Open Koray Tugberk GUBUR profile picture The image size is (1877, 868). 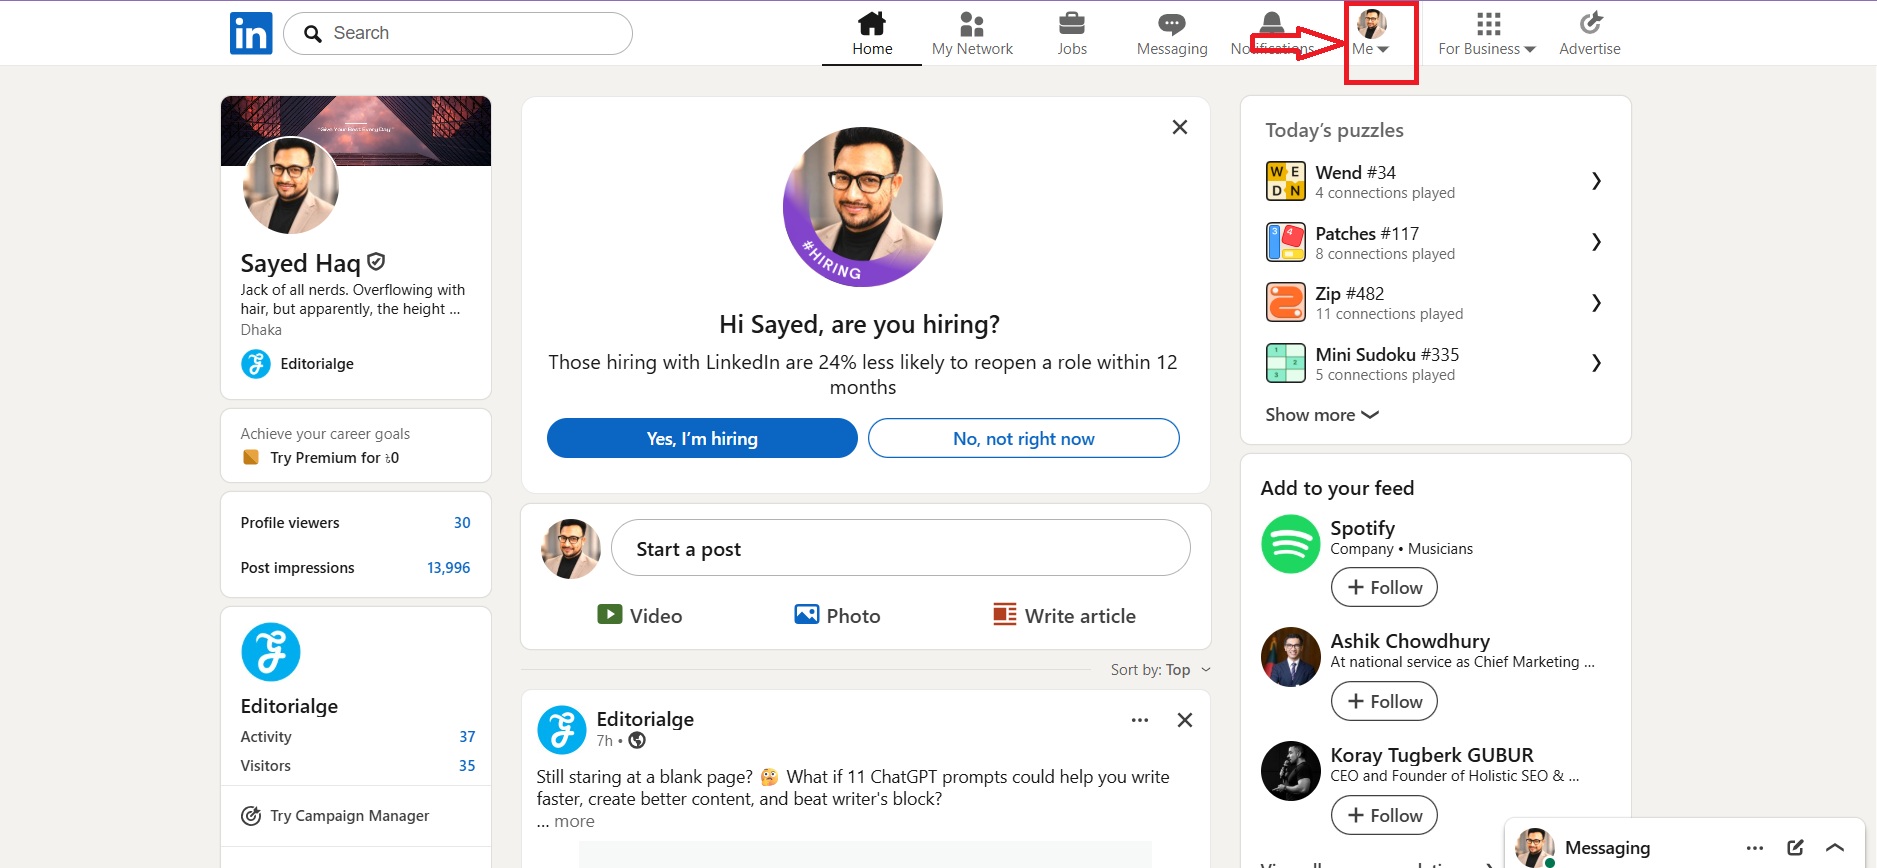click(x=1291, y=771)
